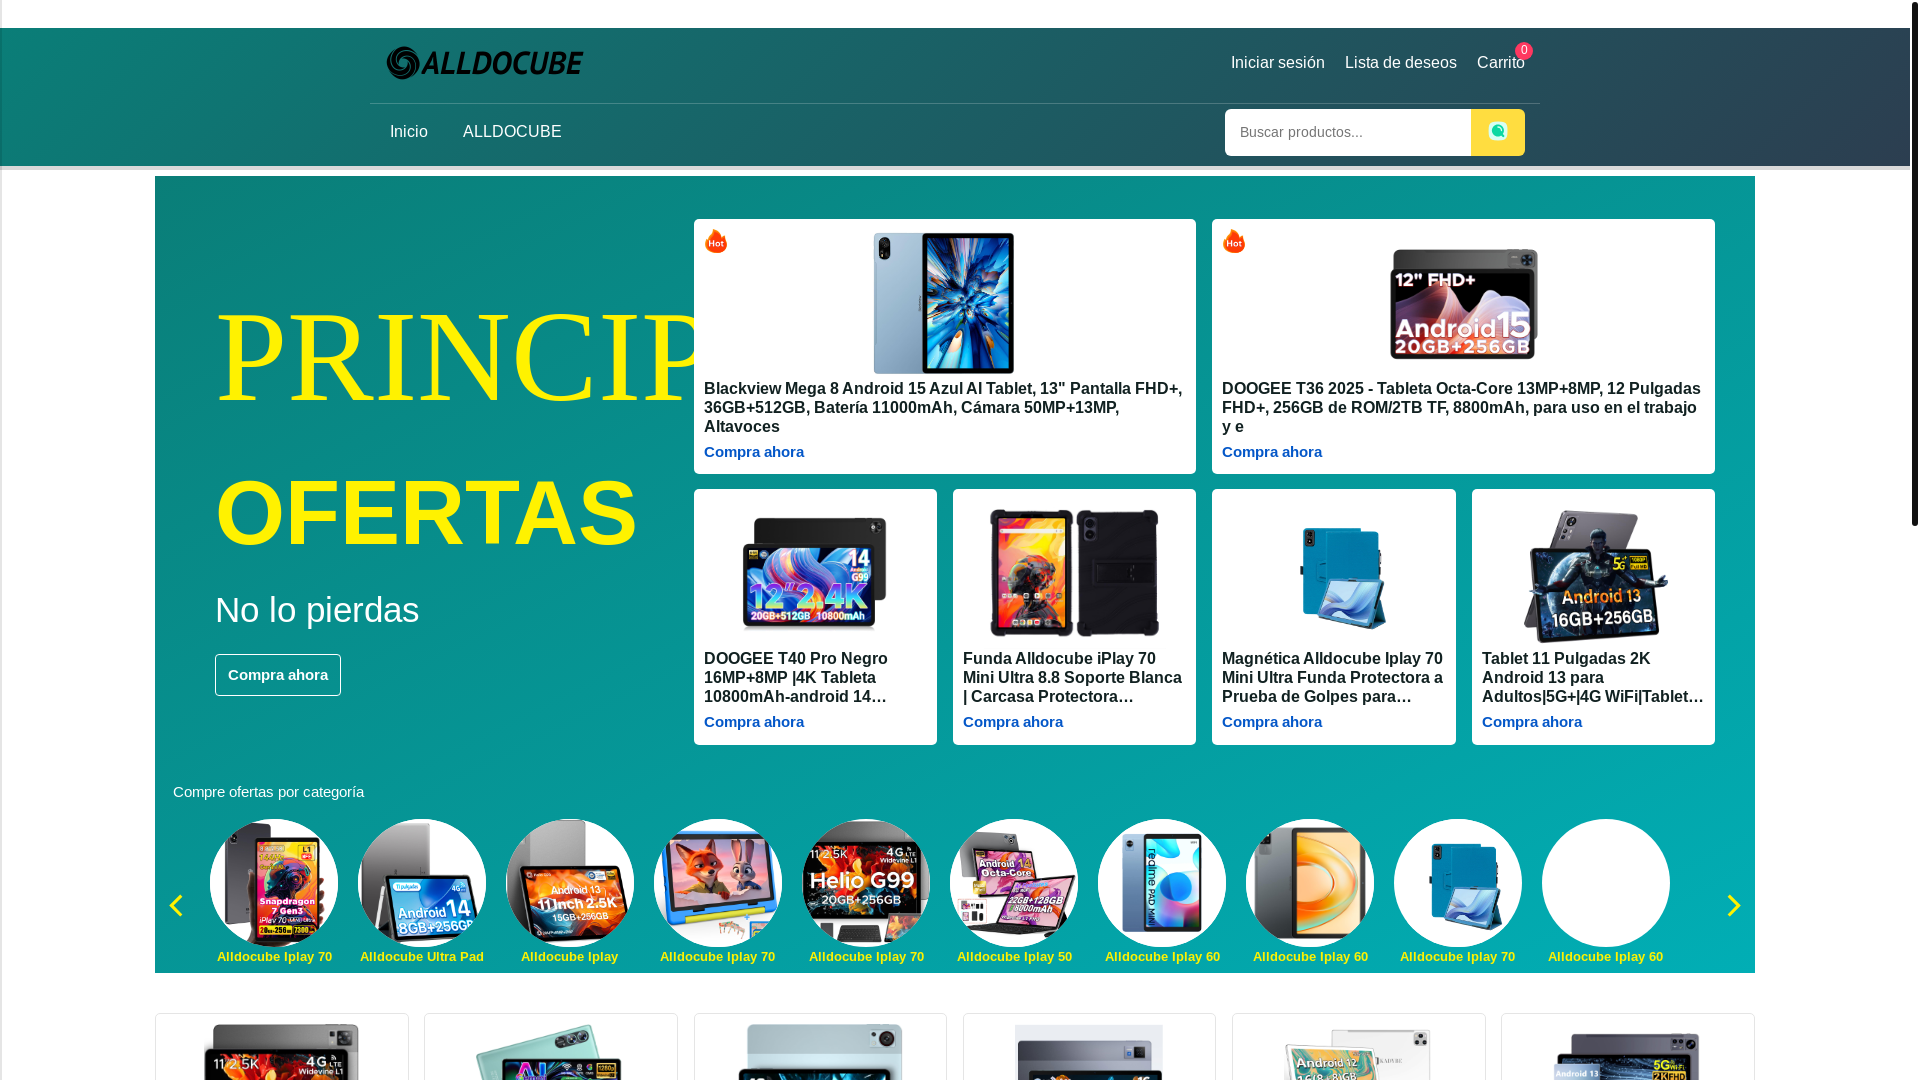Select blue case Iplay 70 category circle
This screenshot has height=1080, width=1920.
(1458, 883)
